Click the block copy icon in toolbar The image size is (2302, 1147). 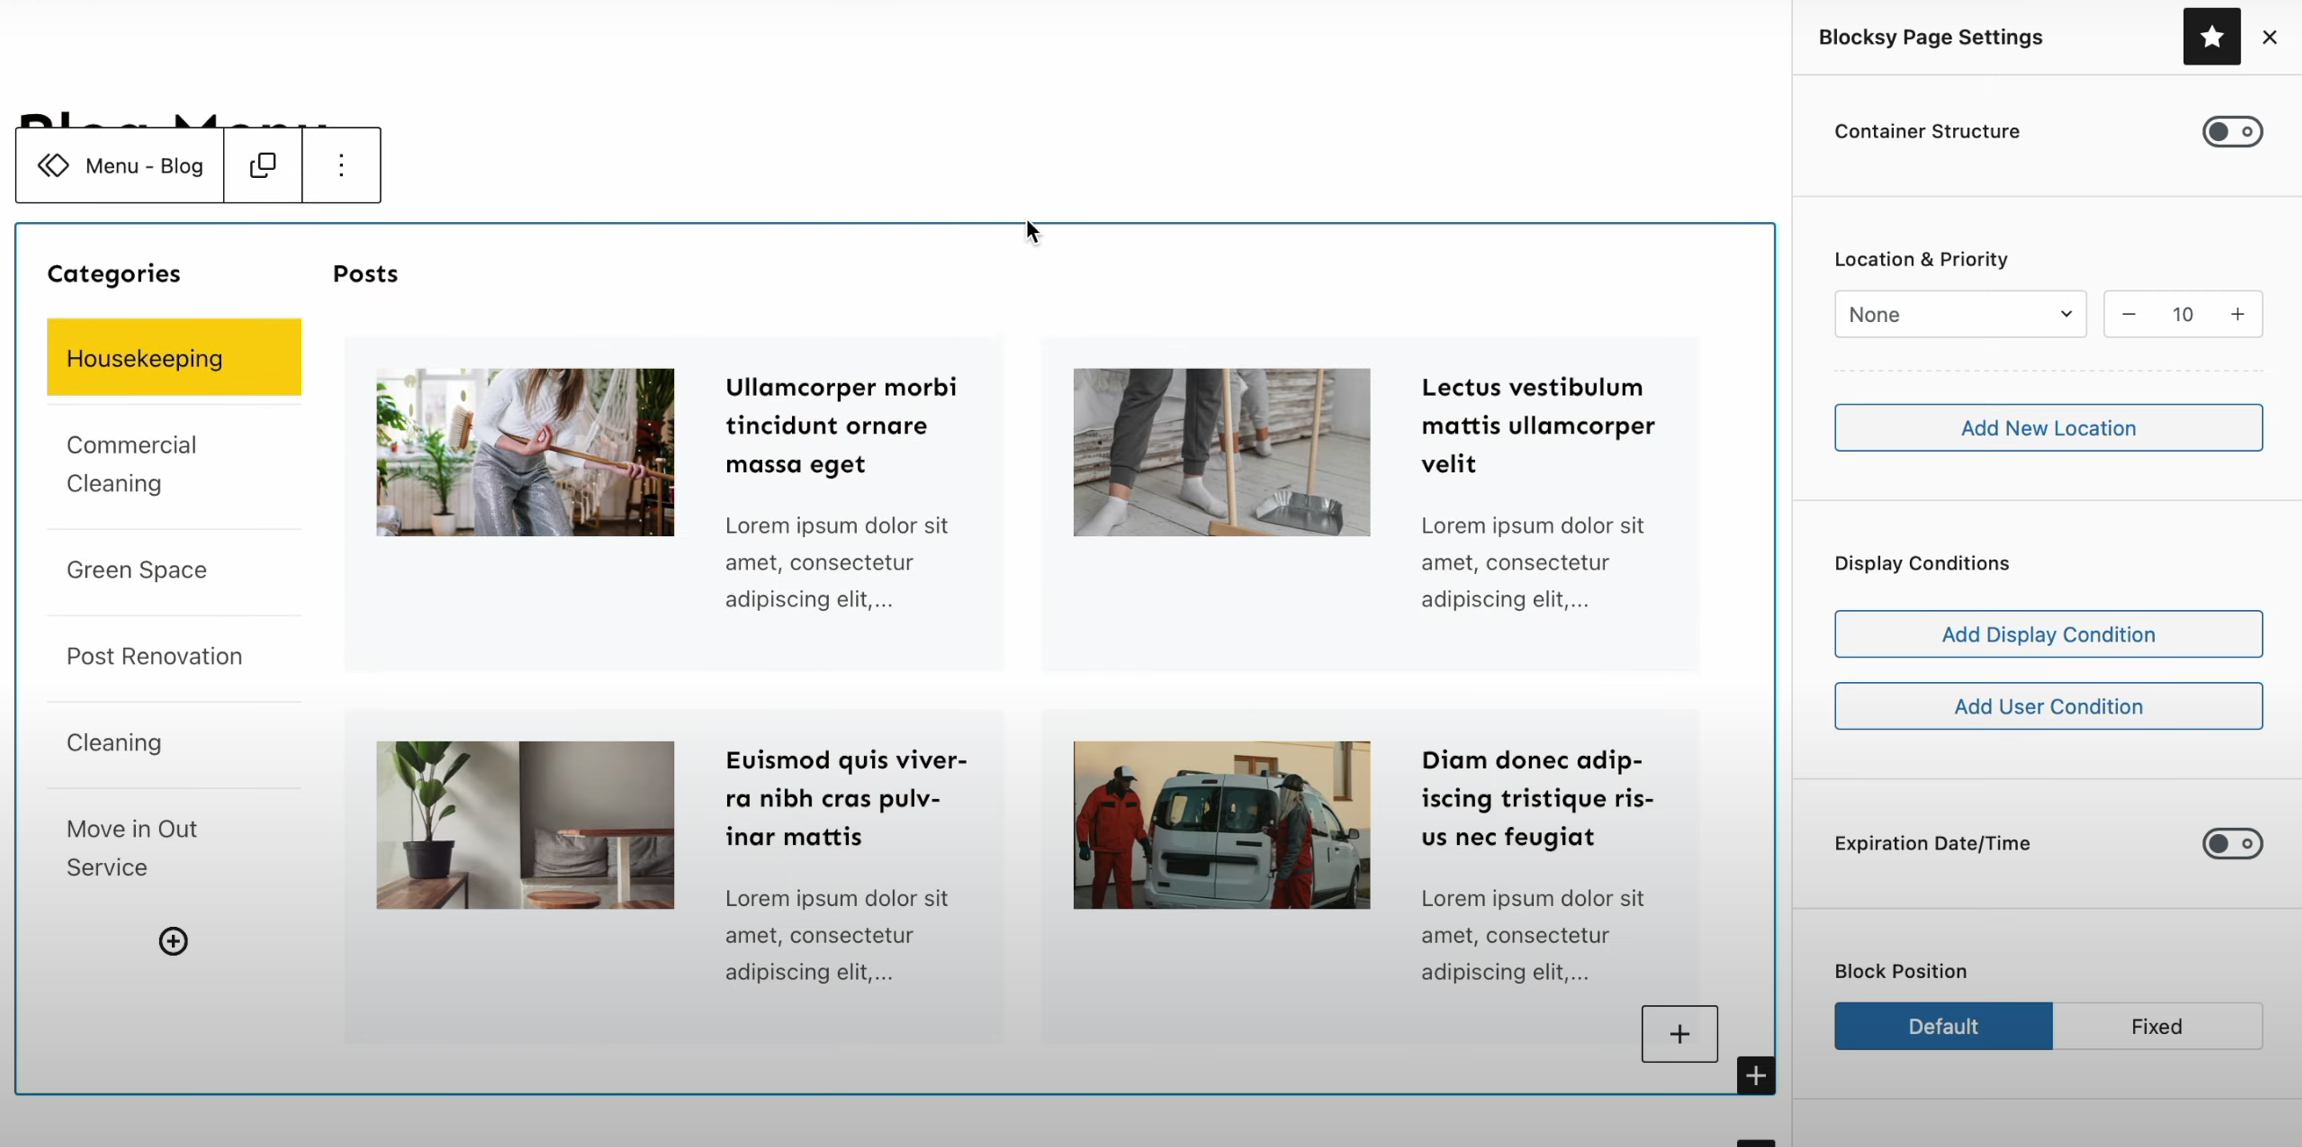point(263,165)
